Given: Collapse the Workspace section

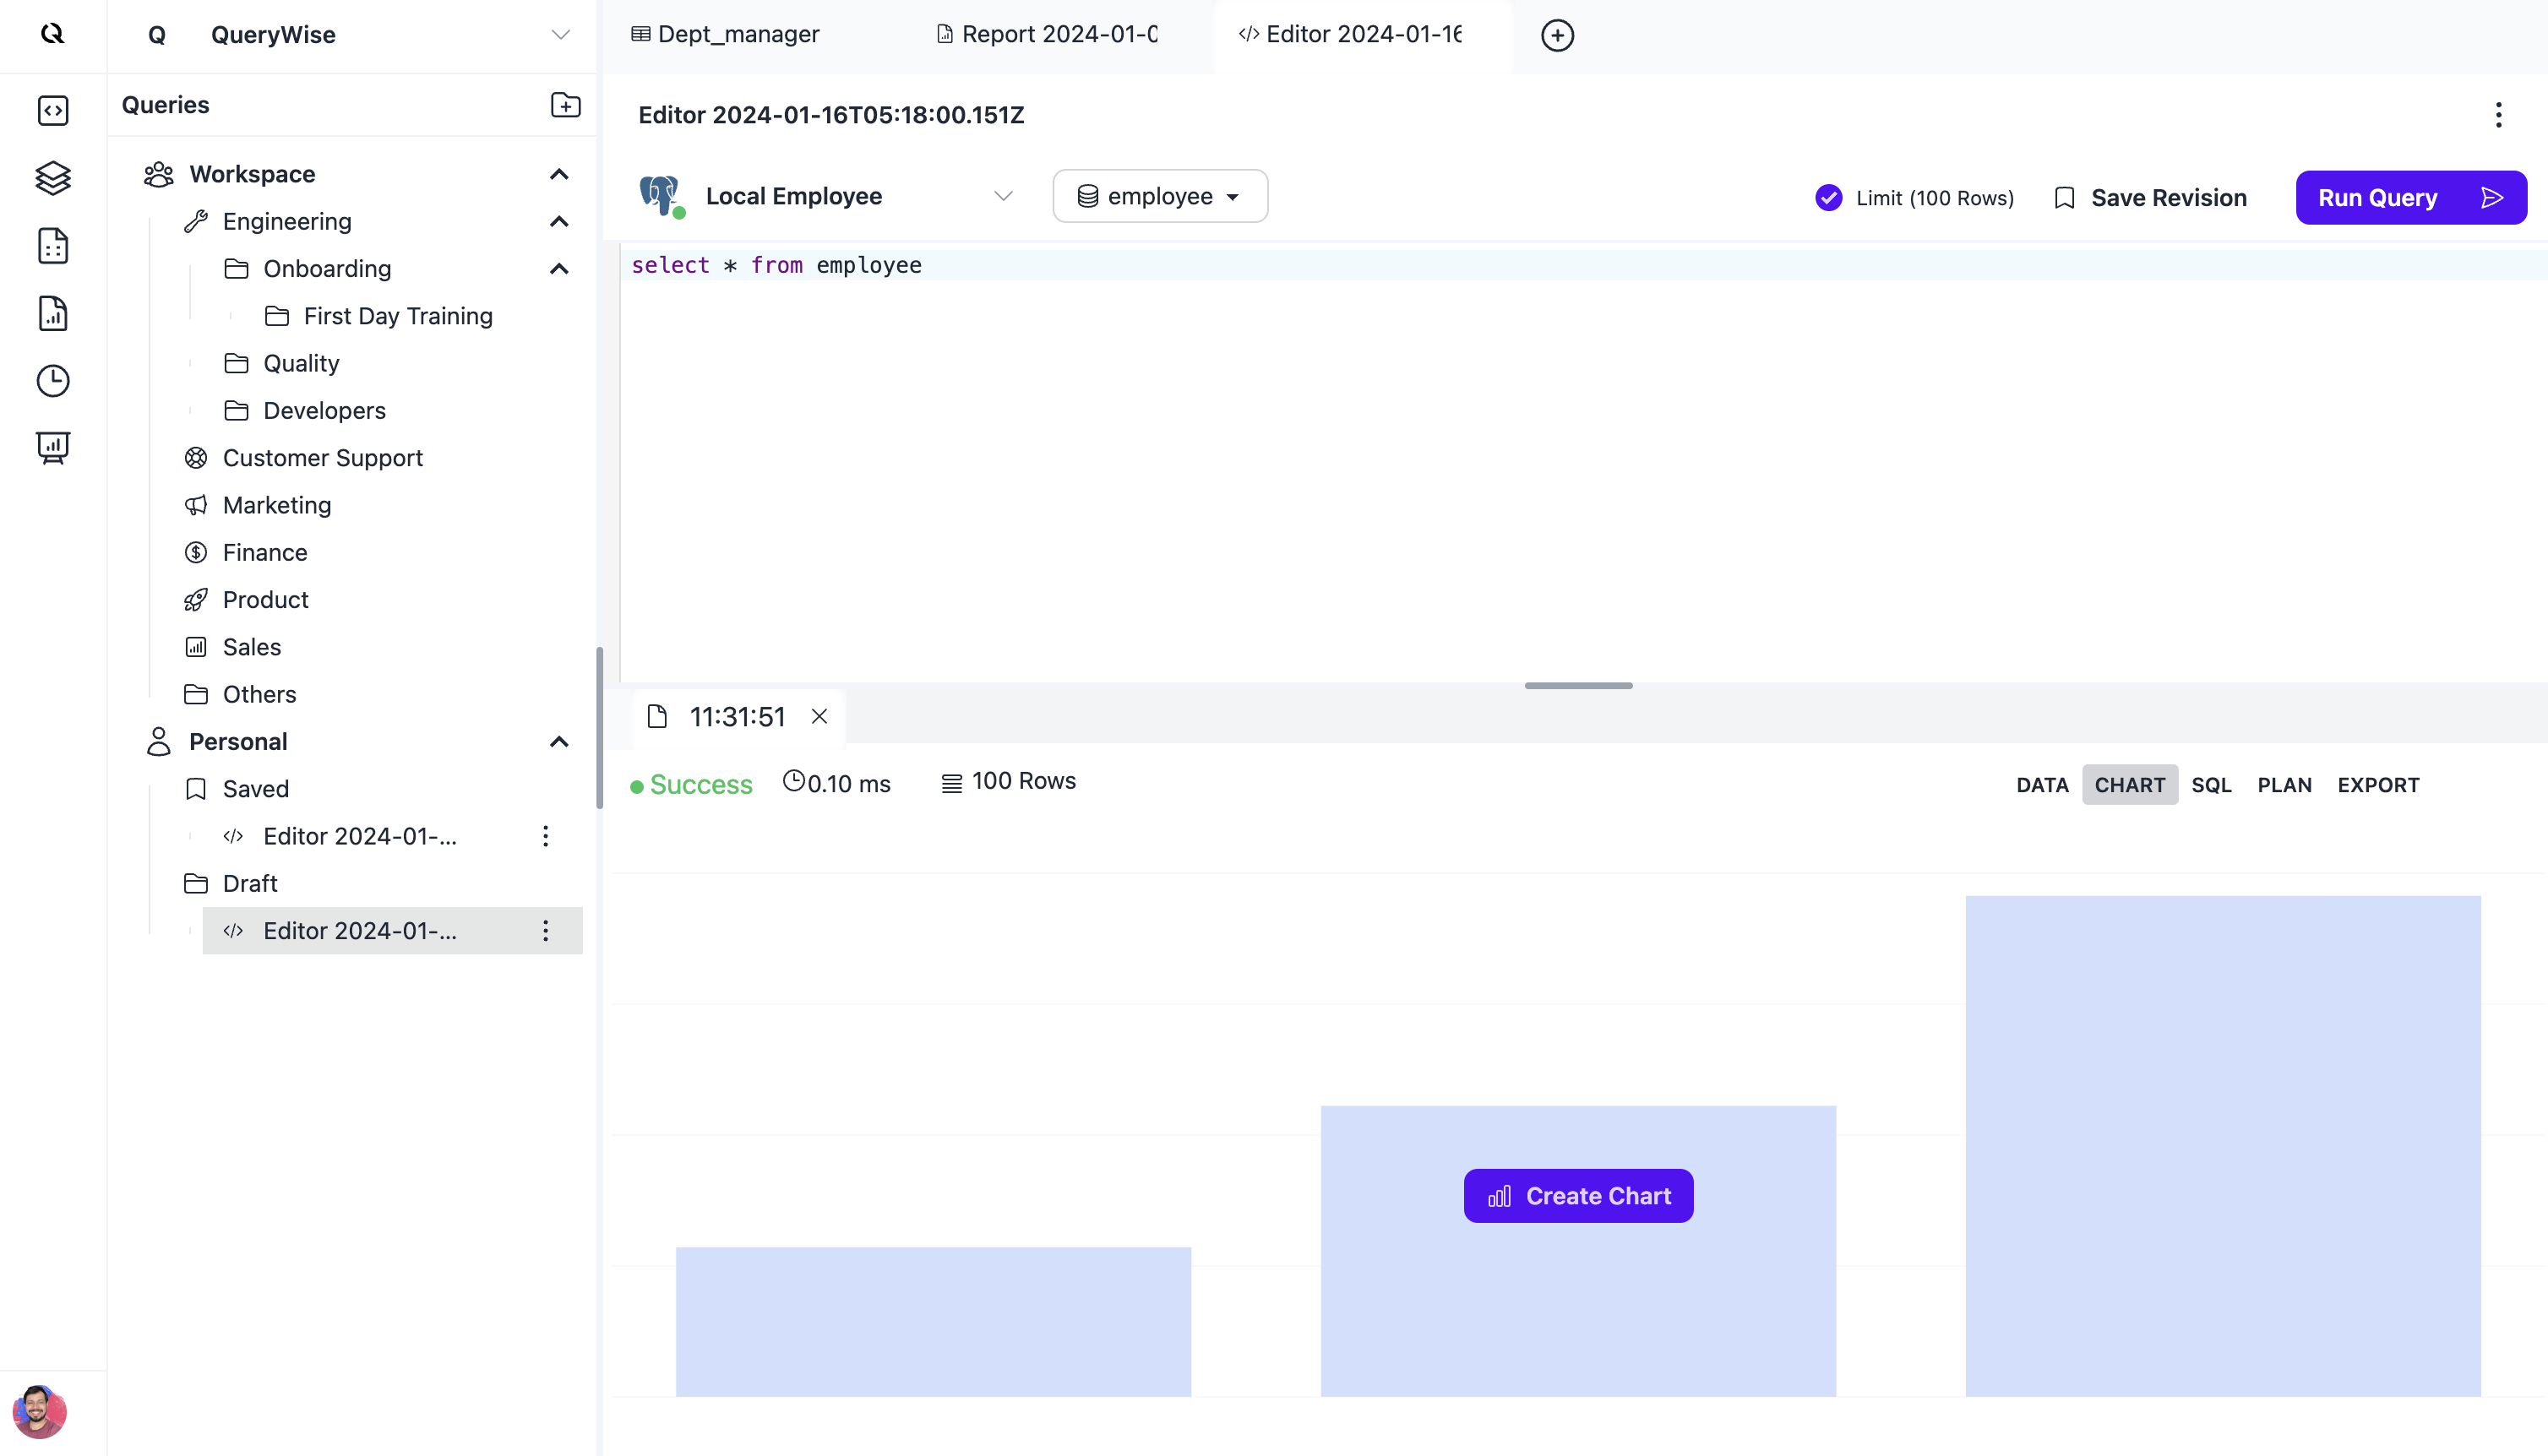Looking at the screenshot, I should [x=559, y=174].
